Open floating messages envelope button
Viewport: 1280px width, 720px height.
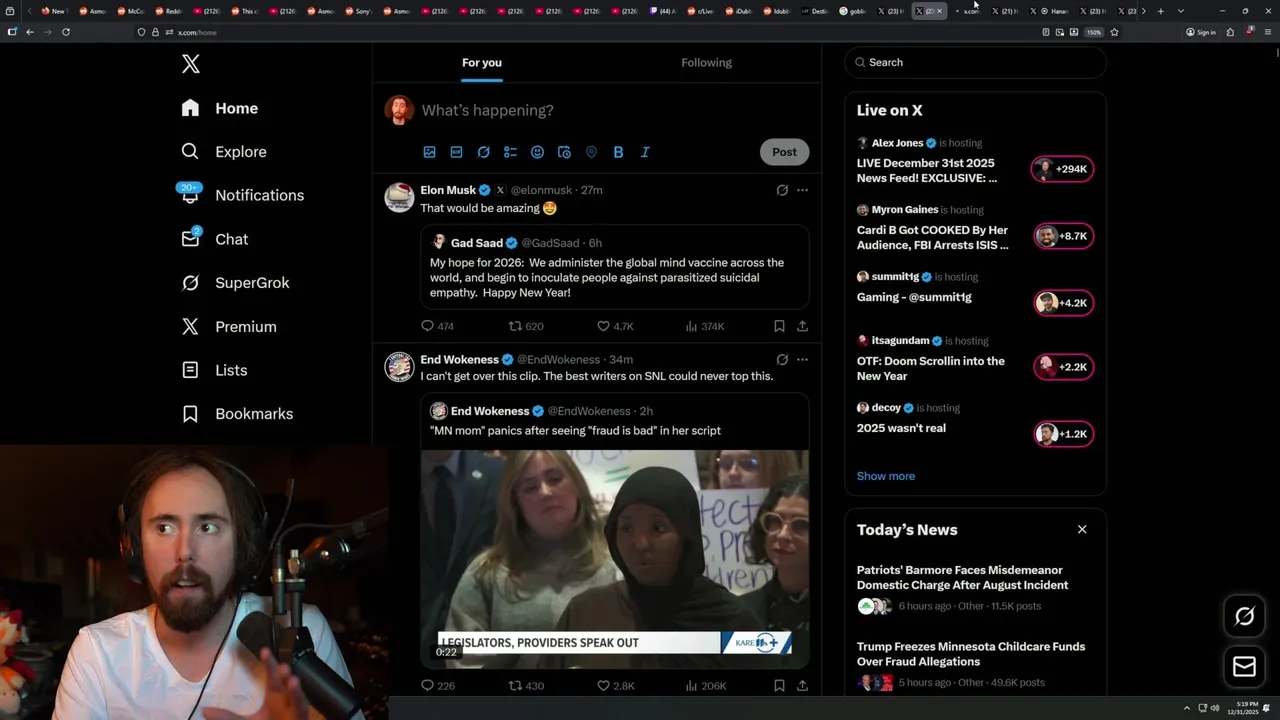pyautogui.click(x=1244, y=666)
